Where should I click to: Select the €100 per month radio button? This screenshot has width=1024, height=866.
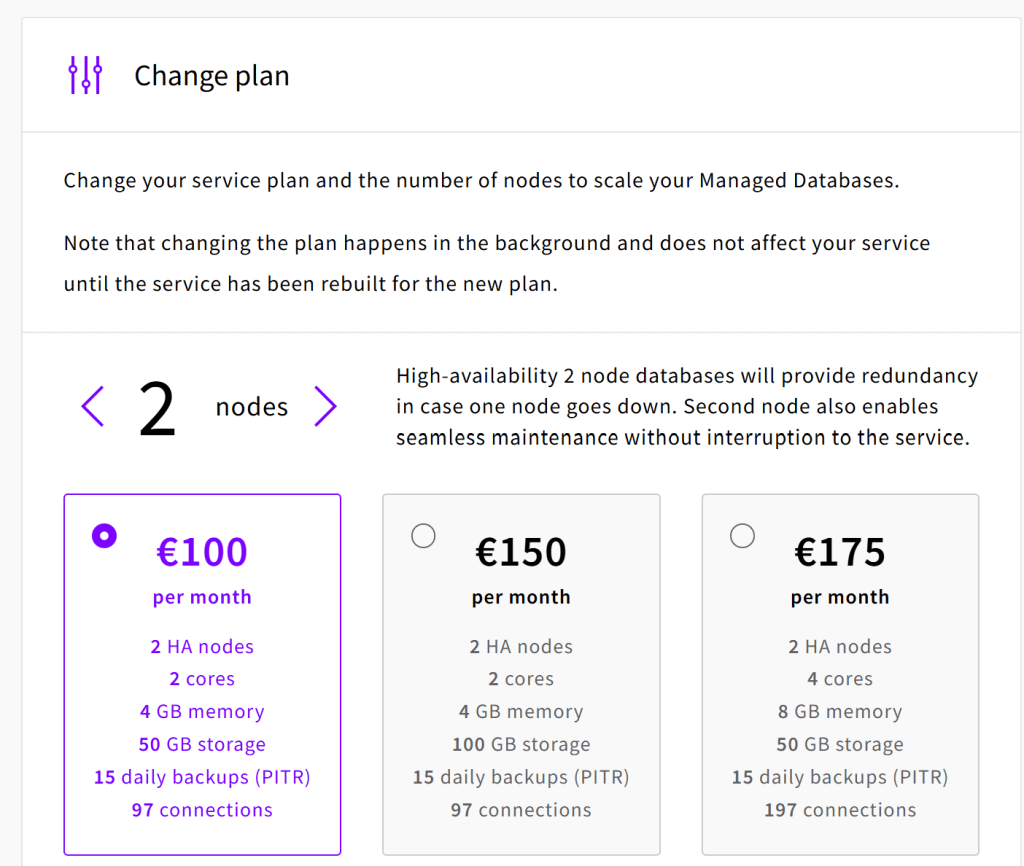(x=104, y=536)
